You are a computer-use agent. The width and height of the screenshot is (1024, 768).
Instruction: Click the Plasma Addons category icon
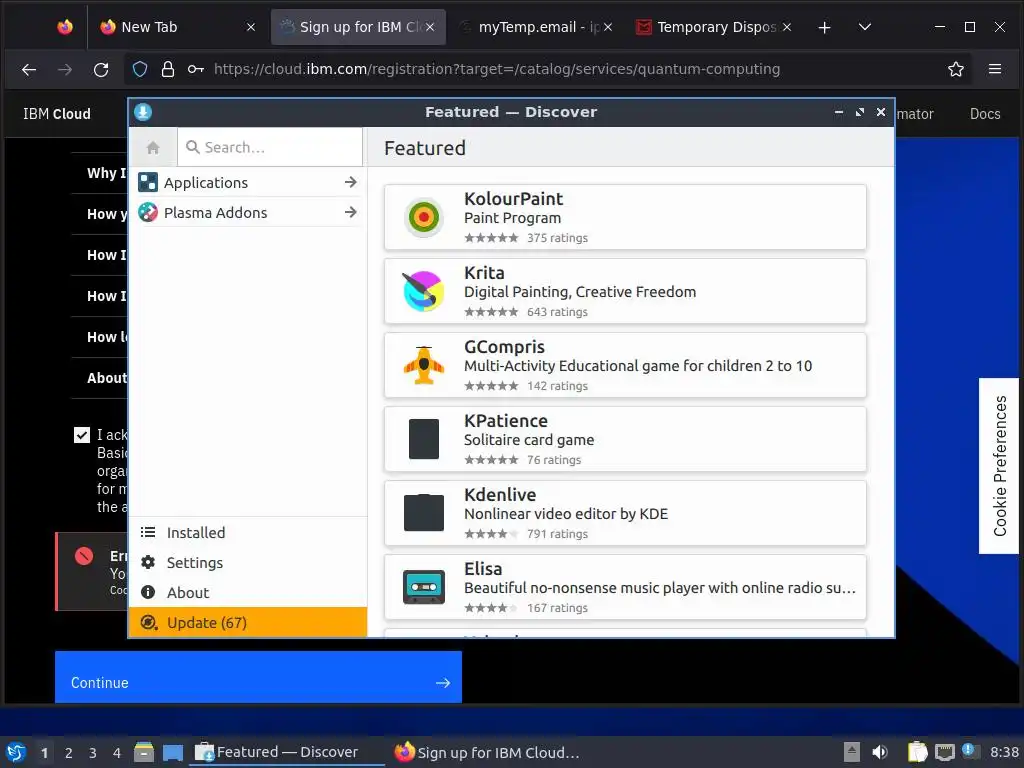coord(148,212)
